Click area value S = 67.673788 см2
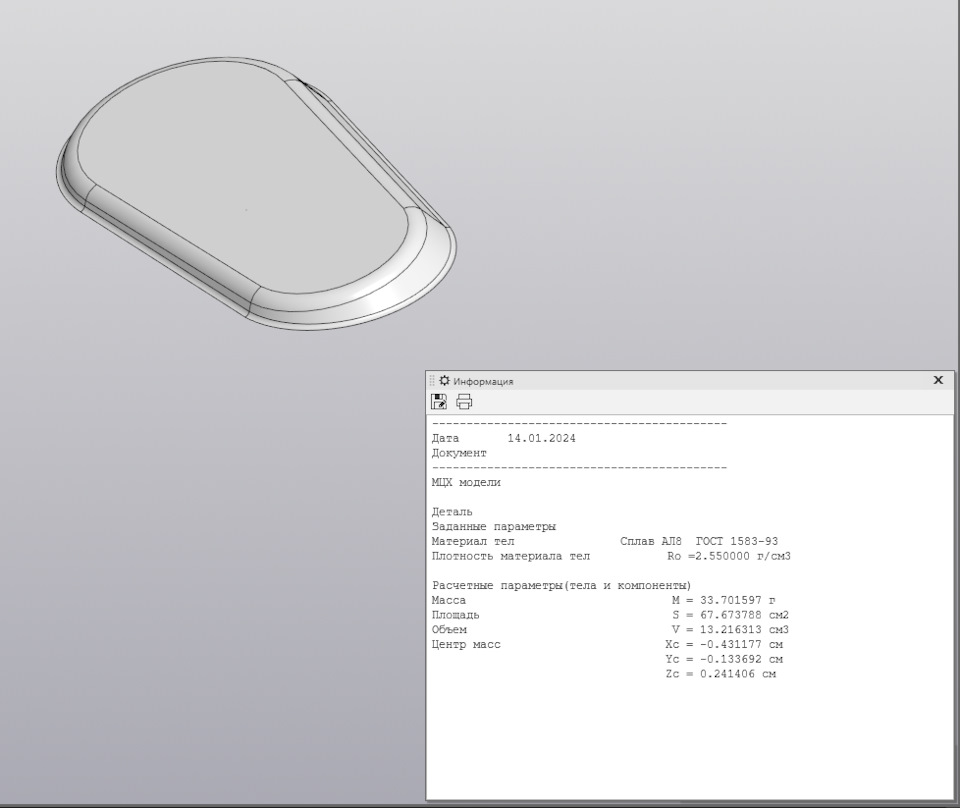This screenshot has height=808, width=960. click(730, 615)
